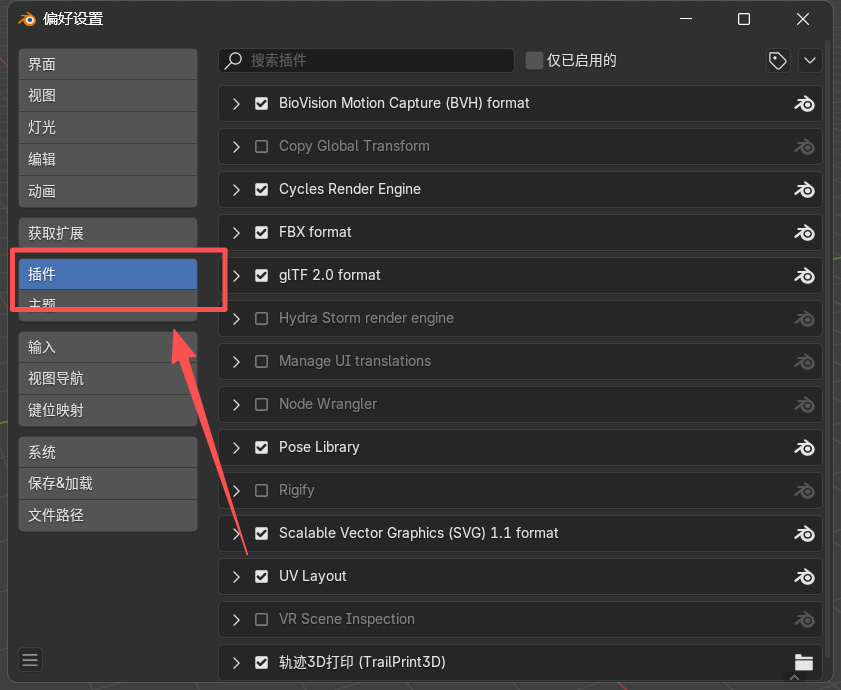The width and height of the screenshot is (841, 690).
Task: Disable TrailPrint3D add-on checkbox
Action: click(261, 662)
